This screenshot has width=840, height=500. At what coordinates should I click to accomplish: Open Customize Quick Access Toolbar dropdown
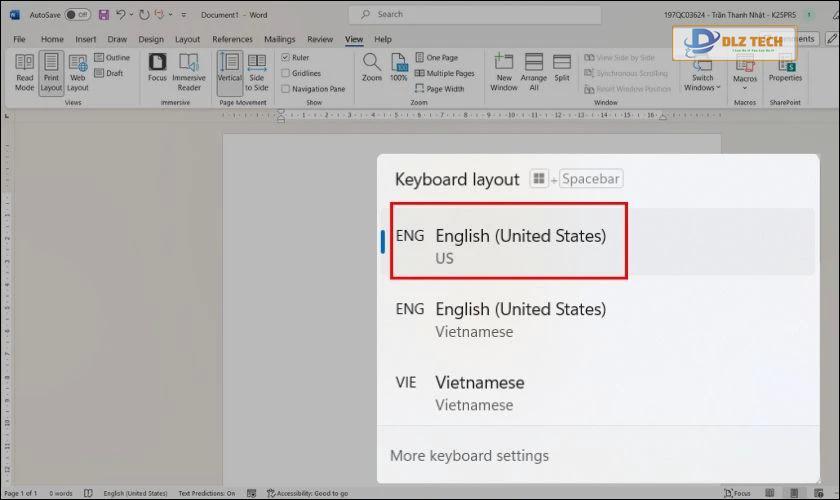point(184,15)
